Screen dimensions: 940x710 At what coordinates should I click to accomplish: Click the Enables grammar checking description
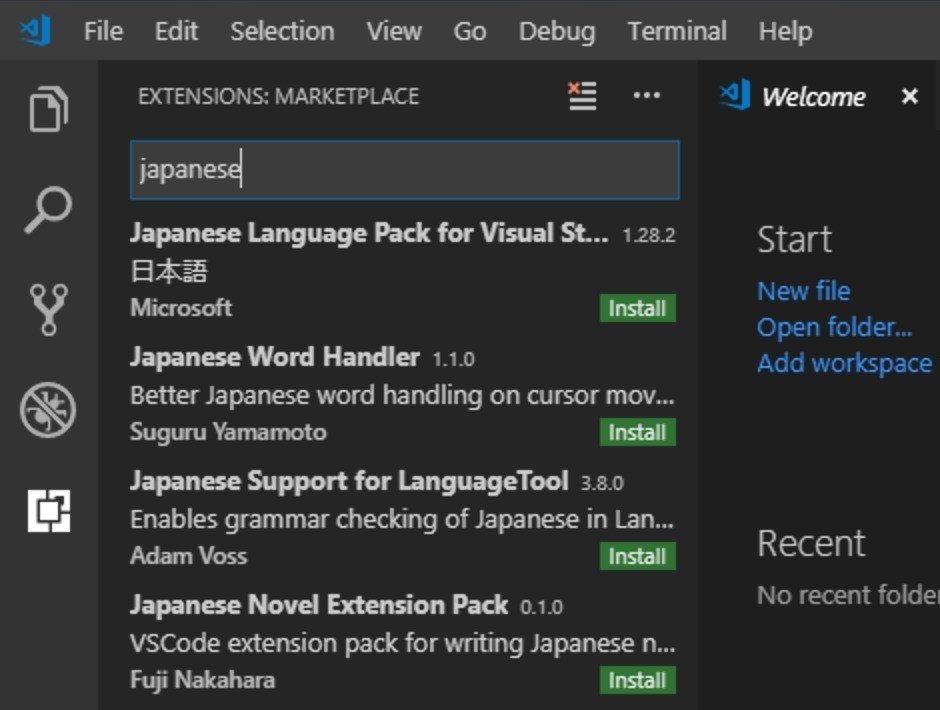pos(402,520)
